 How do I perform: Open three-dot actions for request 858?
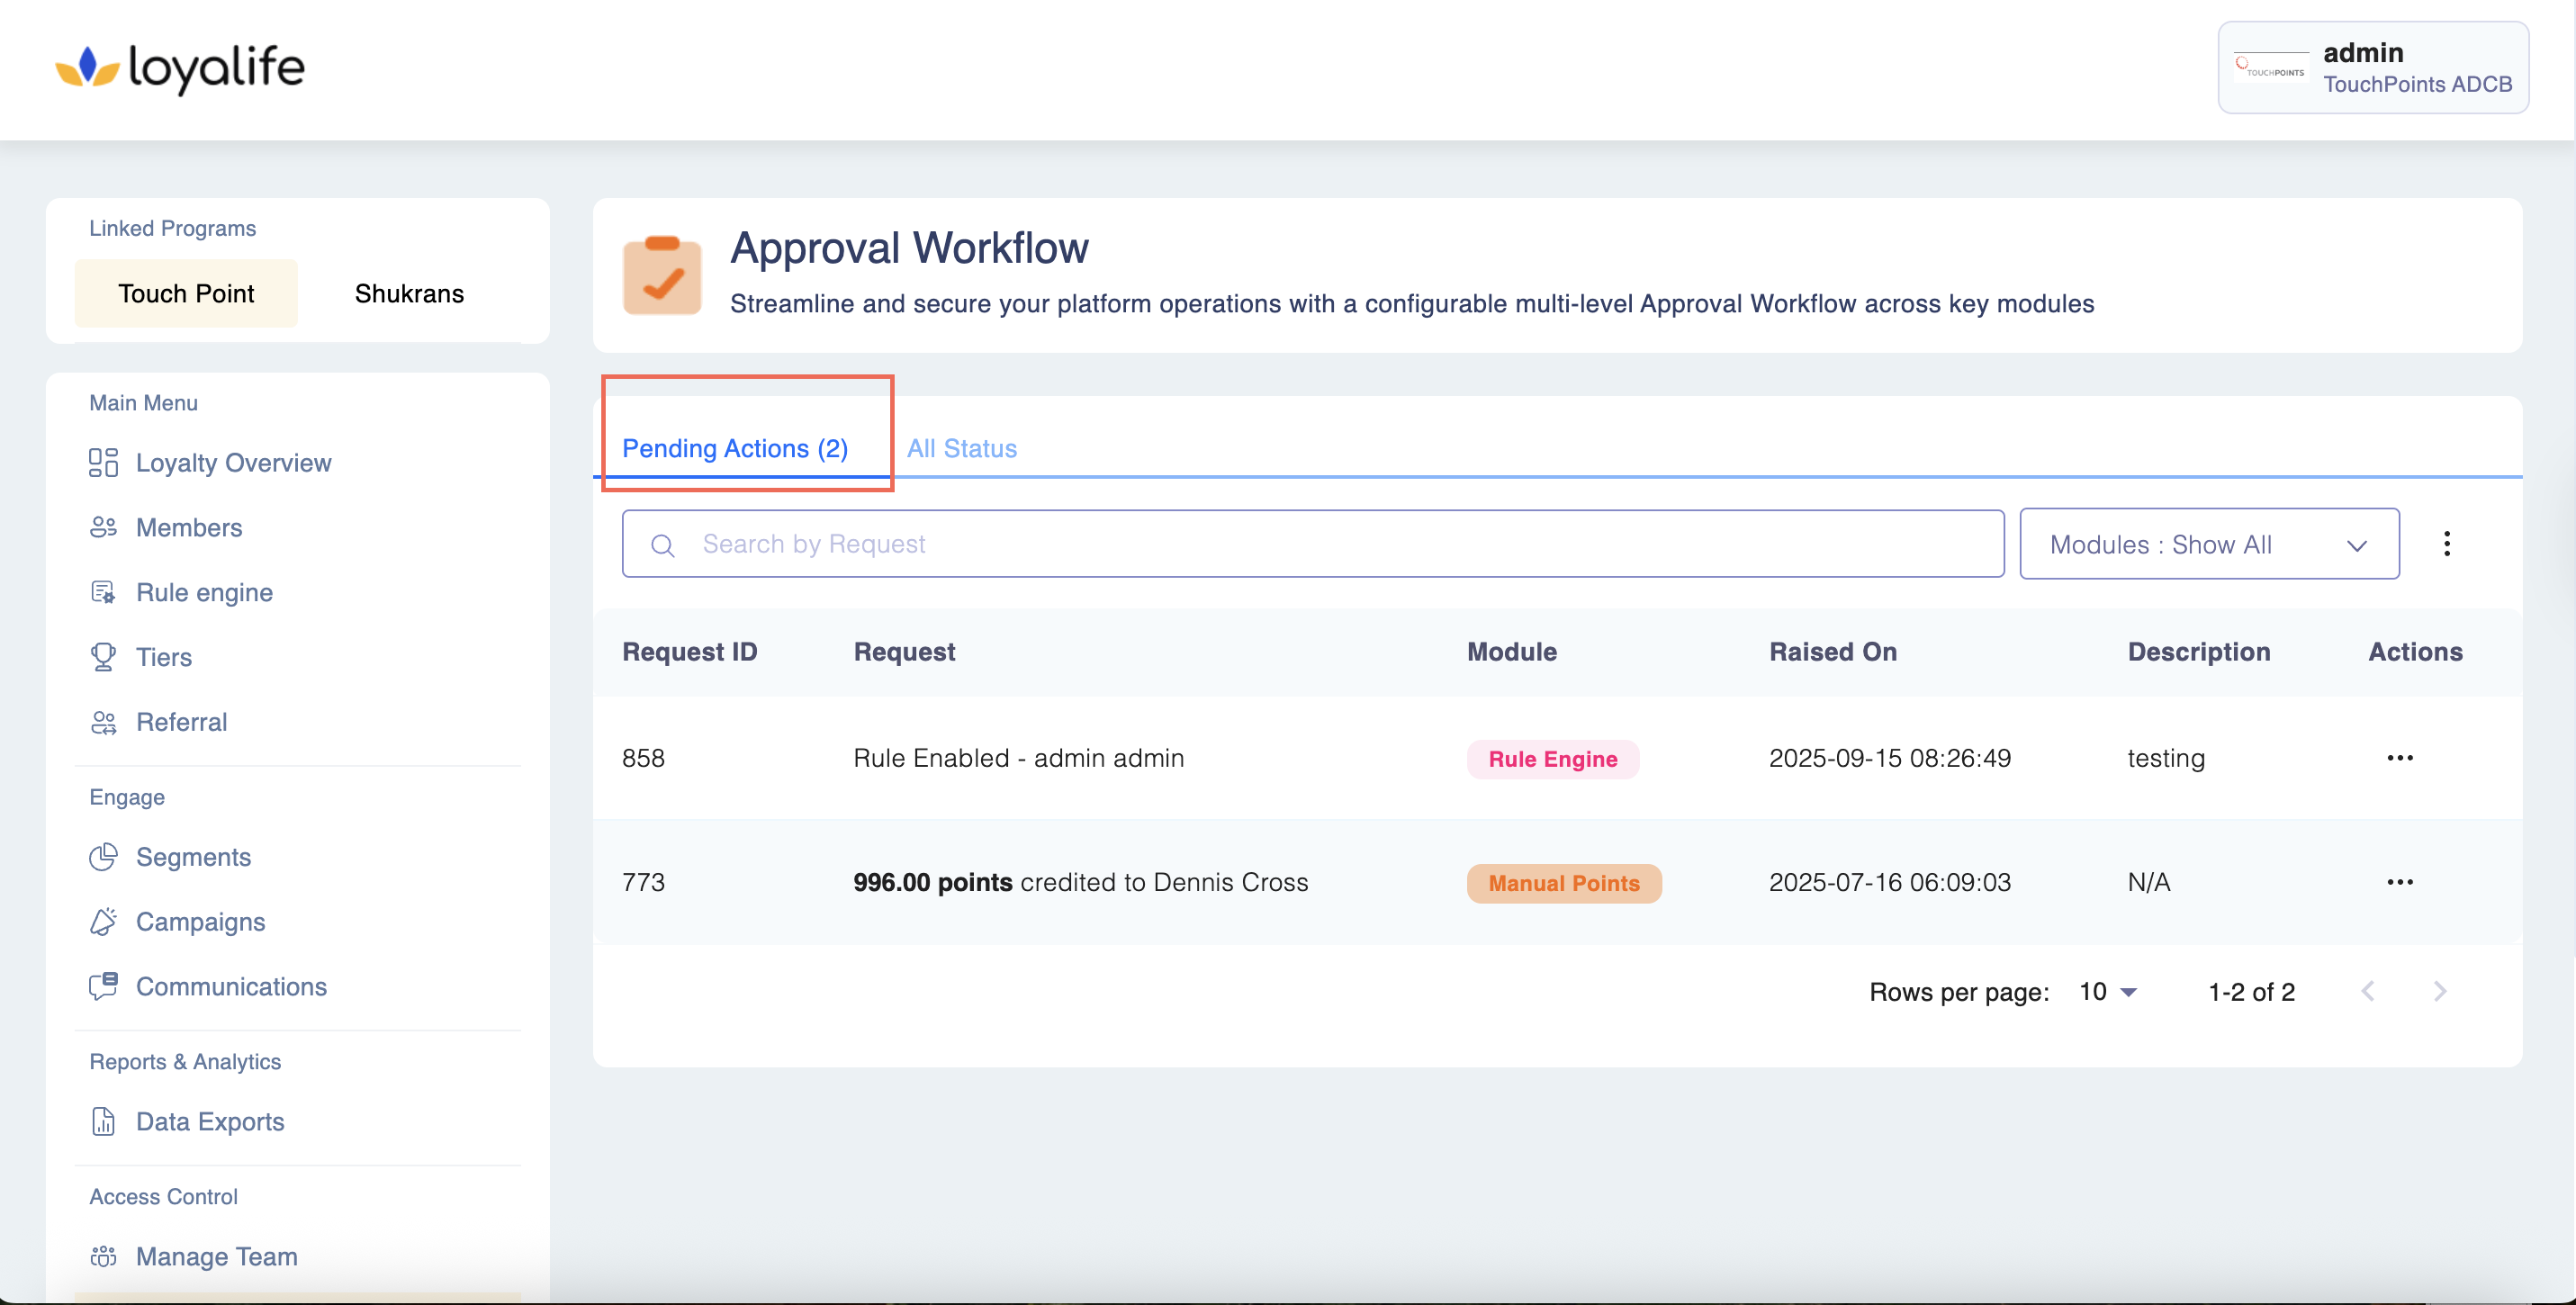(2399, 758)
